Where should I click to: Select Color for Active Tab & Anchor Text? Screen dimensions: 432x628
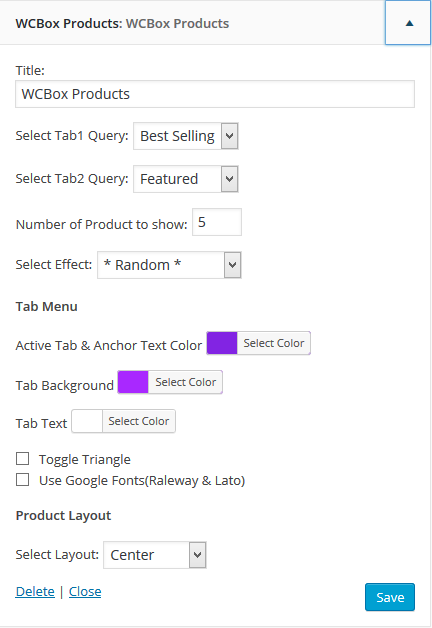click(274, 343)
